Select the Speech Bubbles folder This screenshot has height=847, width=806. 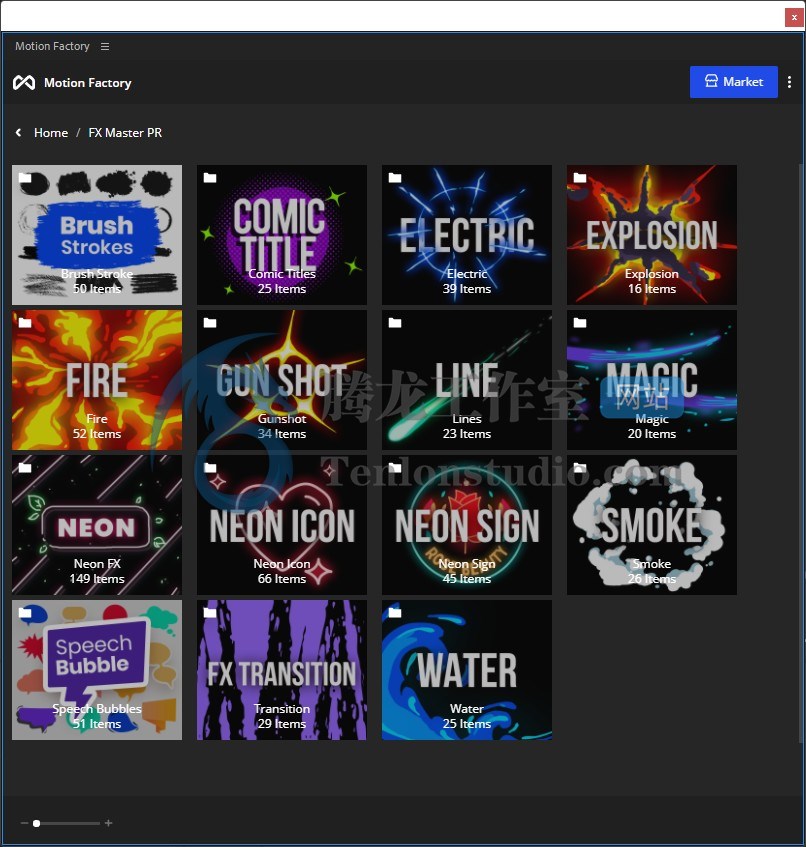(x=97, y=670)
